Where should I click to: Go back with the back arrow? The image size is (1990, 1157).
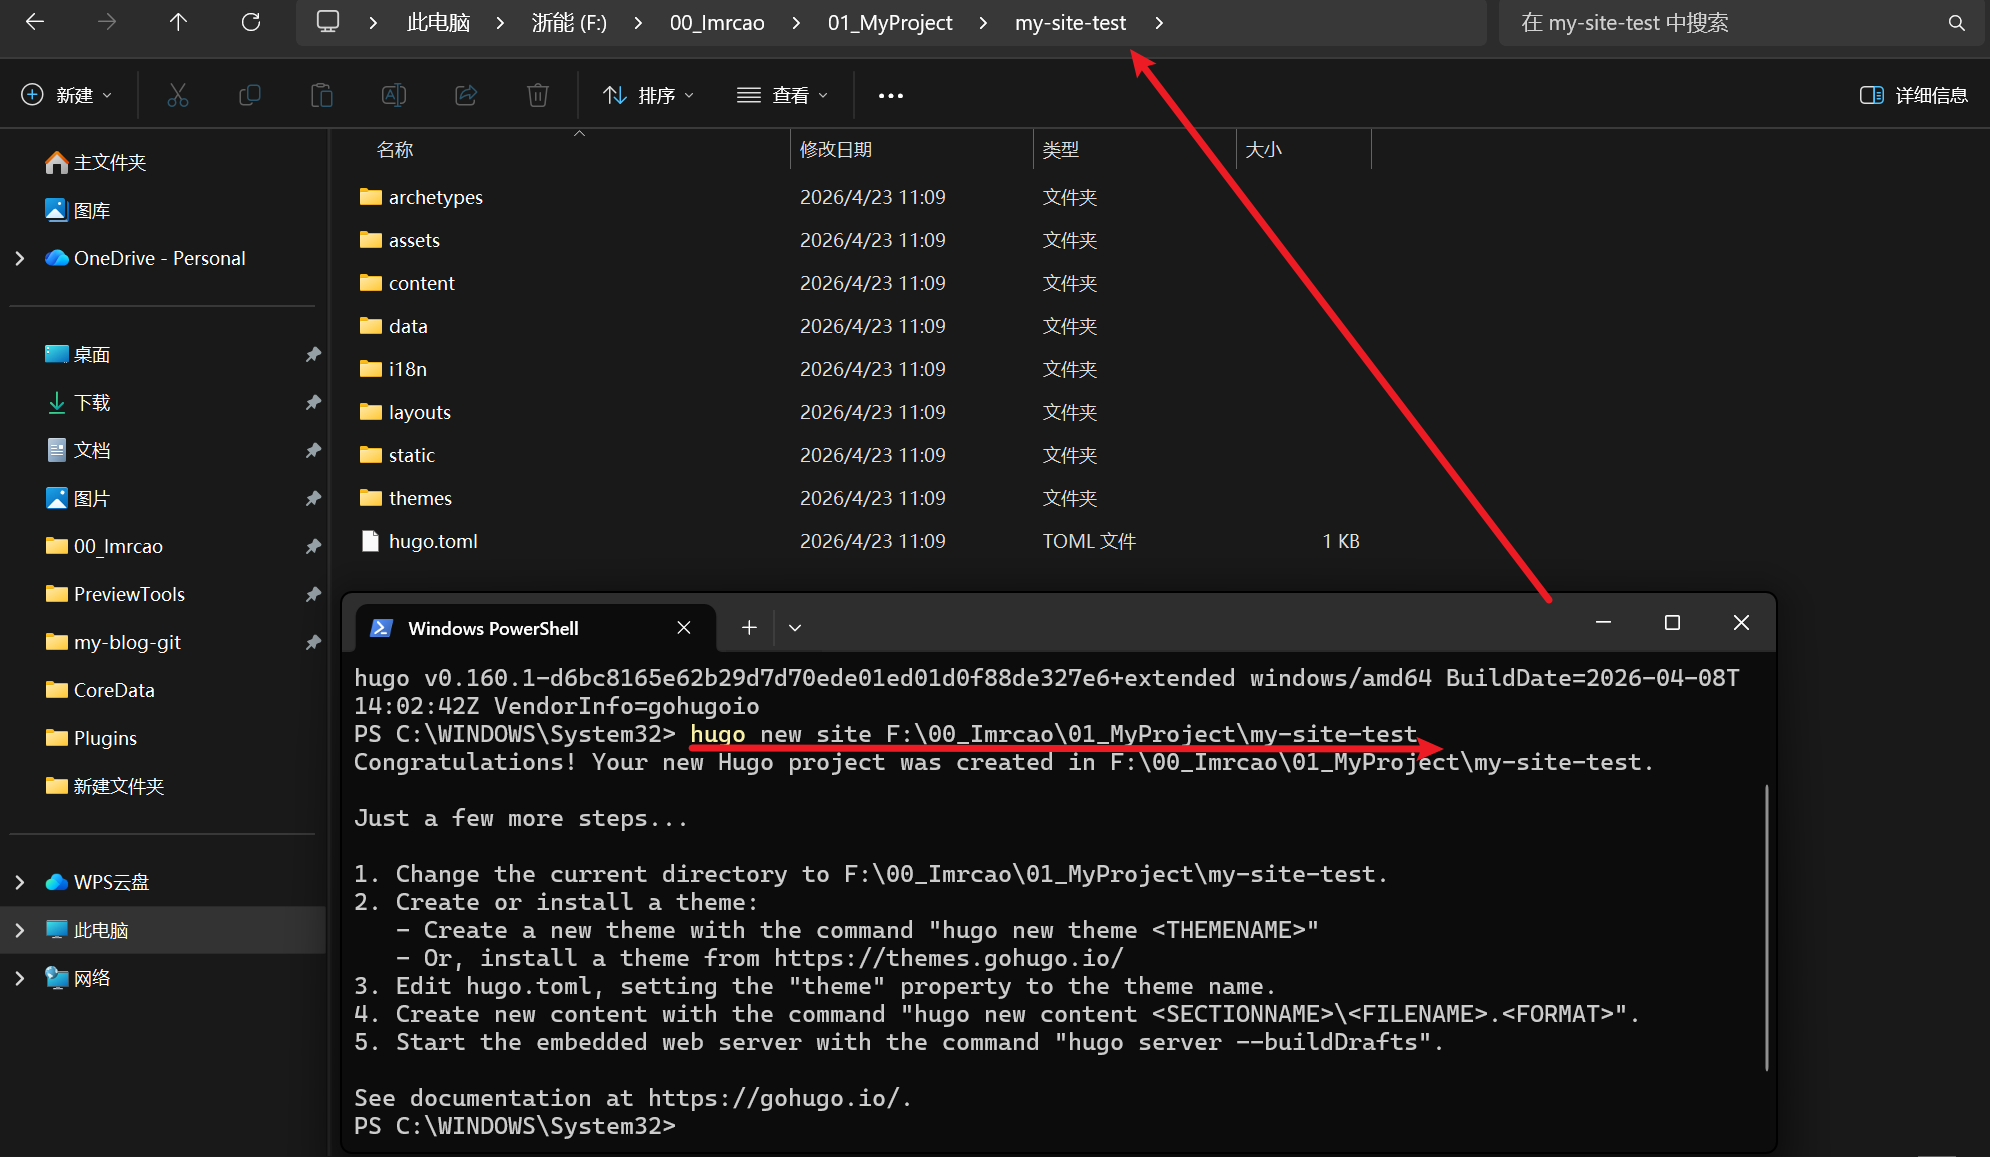point(35,22)
